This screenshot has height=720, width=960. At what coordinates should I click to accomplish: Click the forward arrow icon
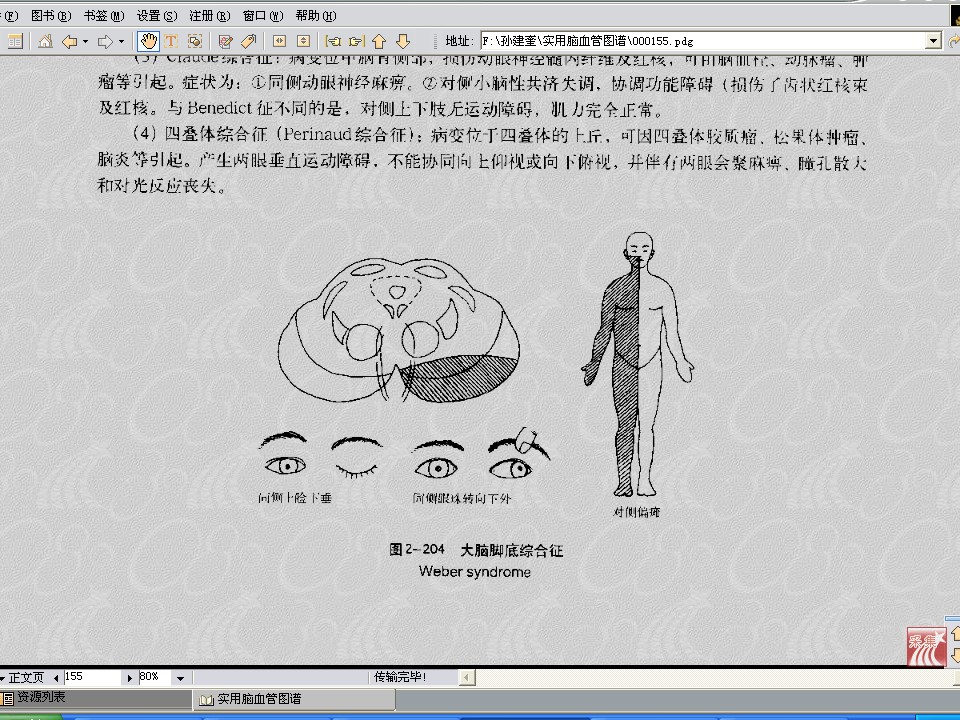(x=104, y=41)
